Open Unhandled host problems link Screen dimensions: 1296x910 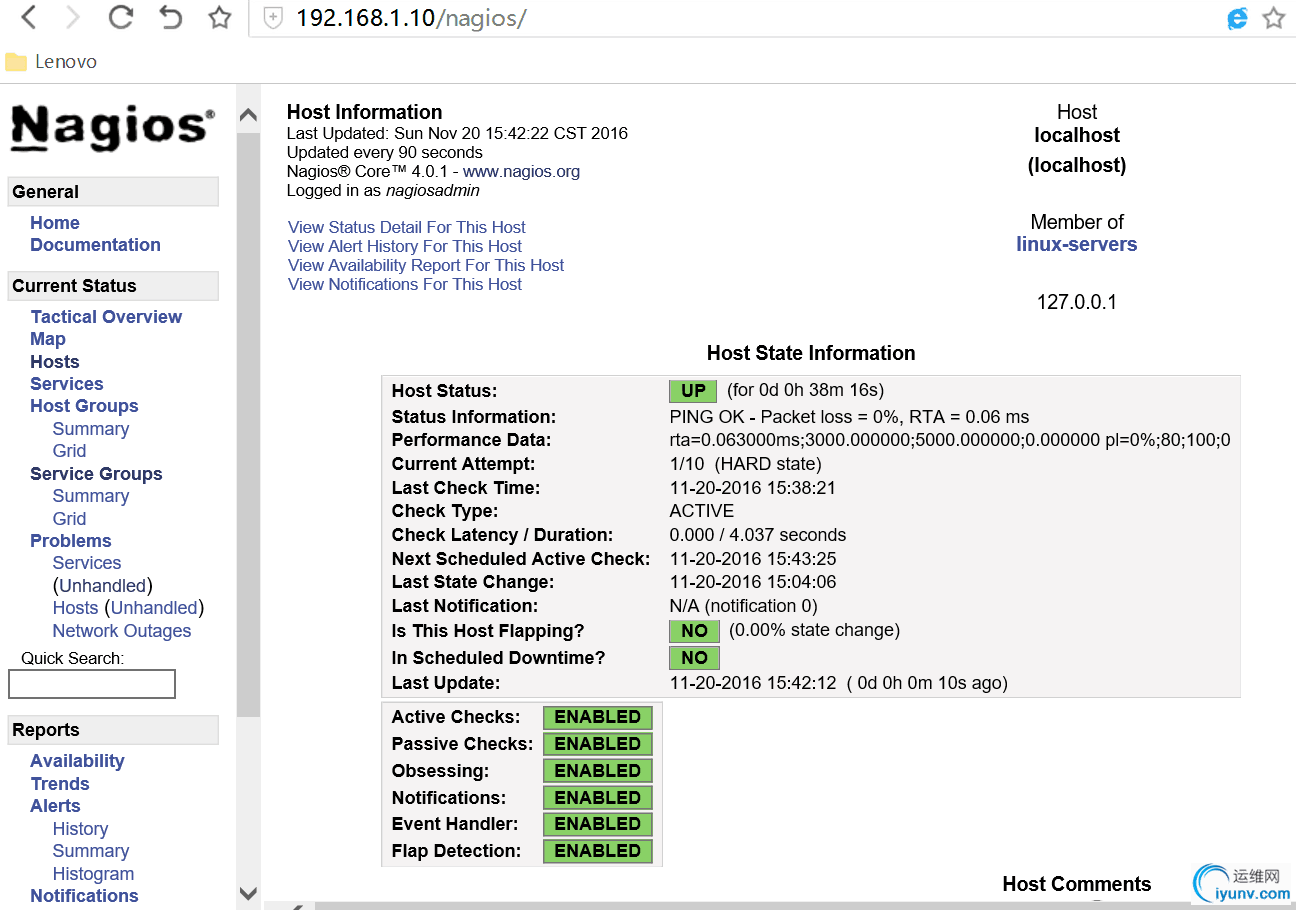click(x=154, y=608)
